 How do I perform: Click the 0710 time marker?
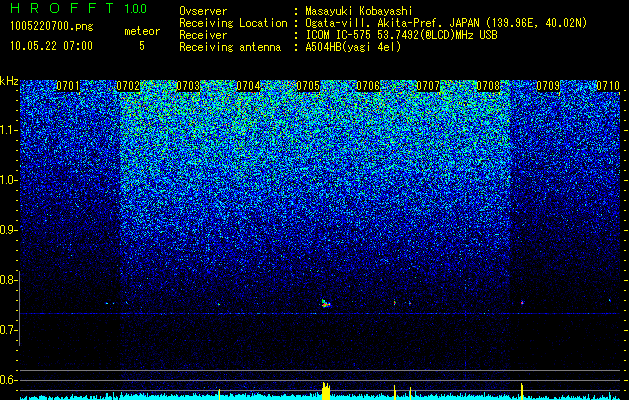(608, 86)
